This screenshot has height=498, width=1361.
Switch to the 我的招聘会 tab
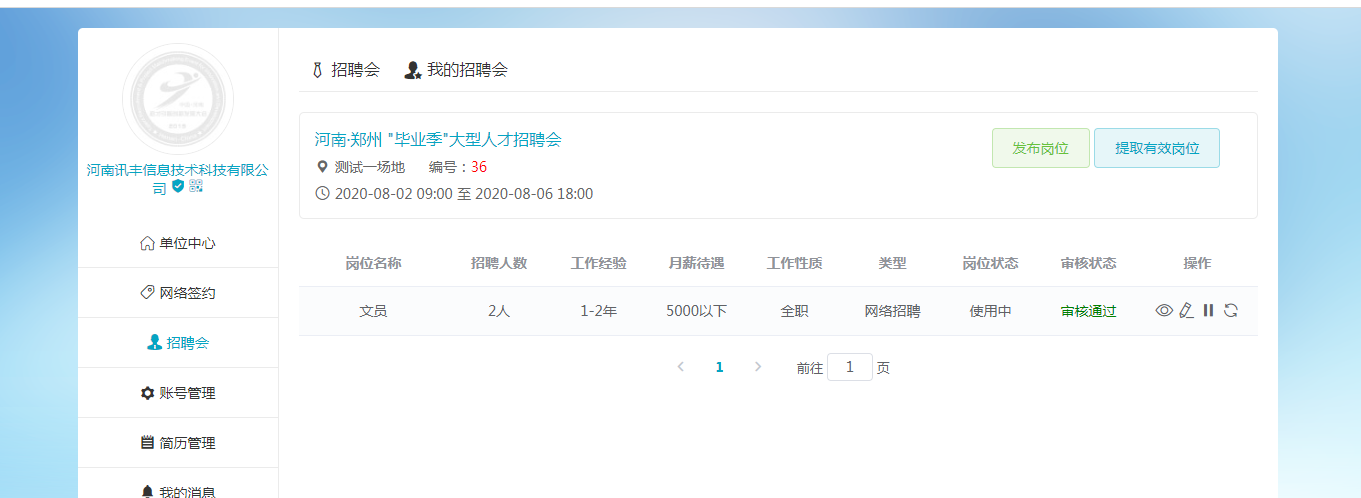[456, 70]
